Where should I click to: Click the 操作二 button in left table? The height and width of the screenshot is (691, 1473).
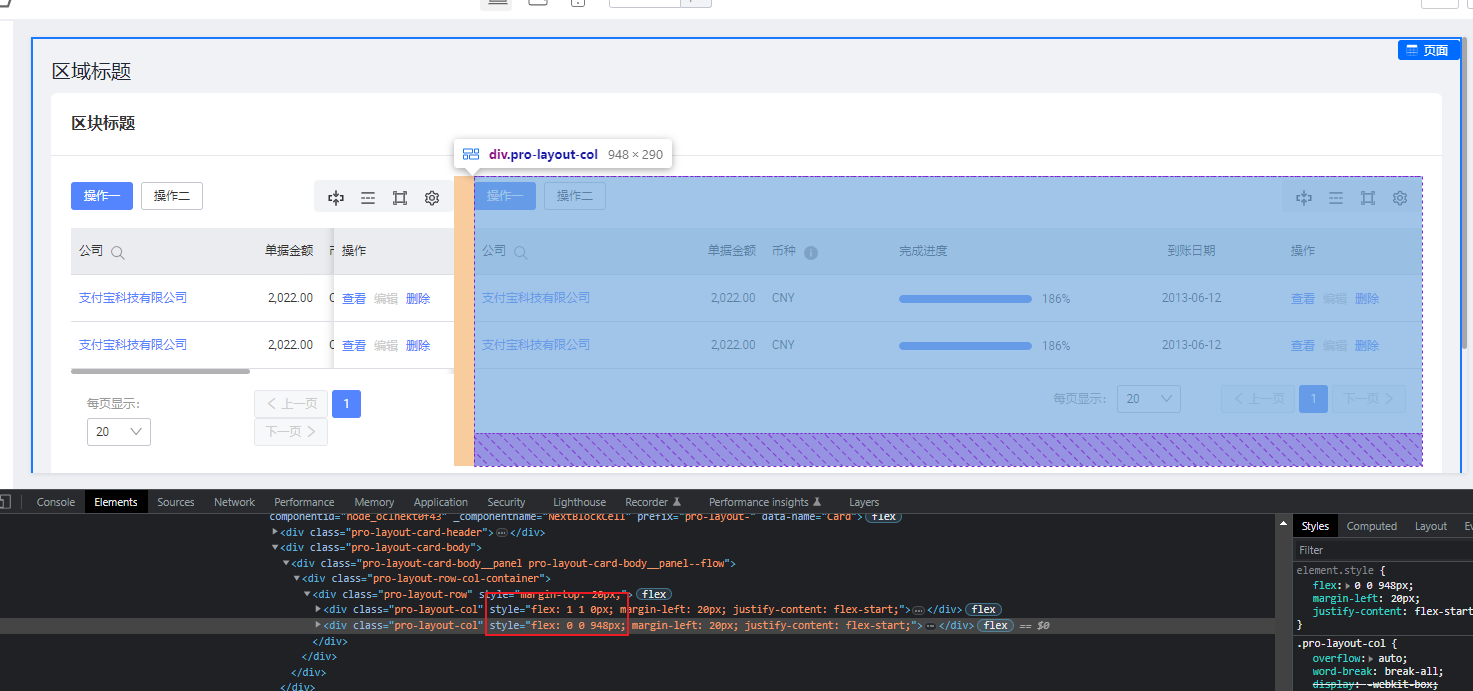click(x=172, y=196)
